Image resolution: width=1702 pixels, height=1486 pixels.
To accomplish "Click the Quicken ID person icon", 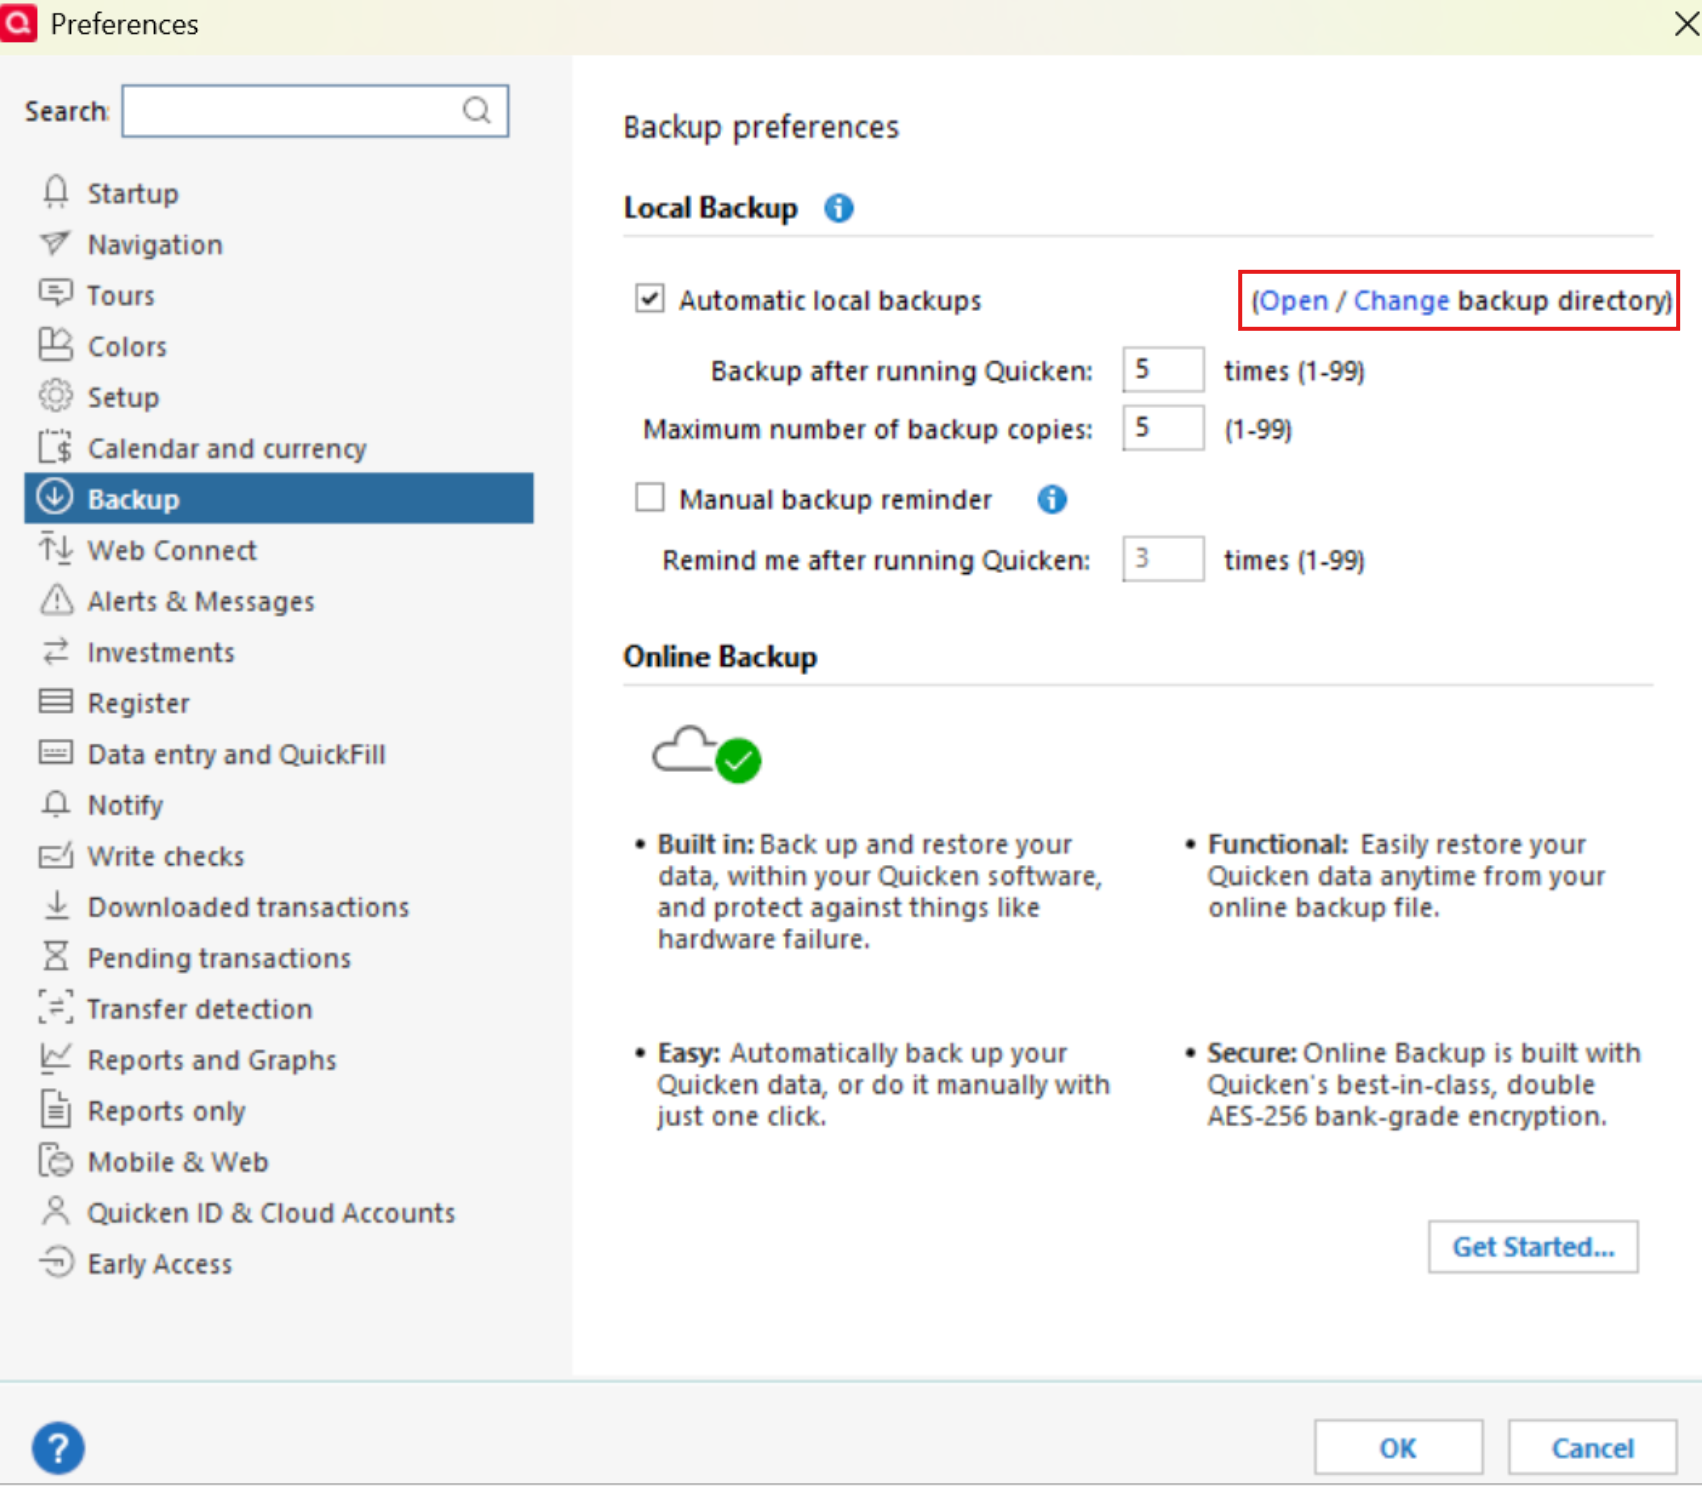I will pos(56,1211).
